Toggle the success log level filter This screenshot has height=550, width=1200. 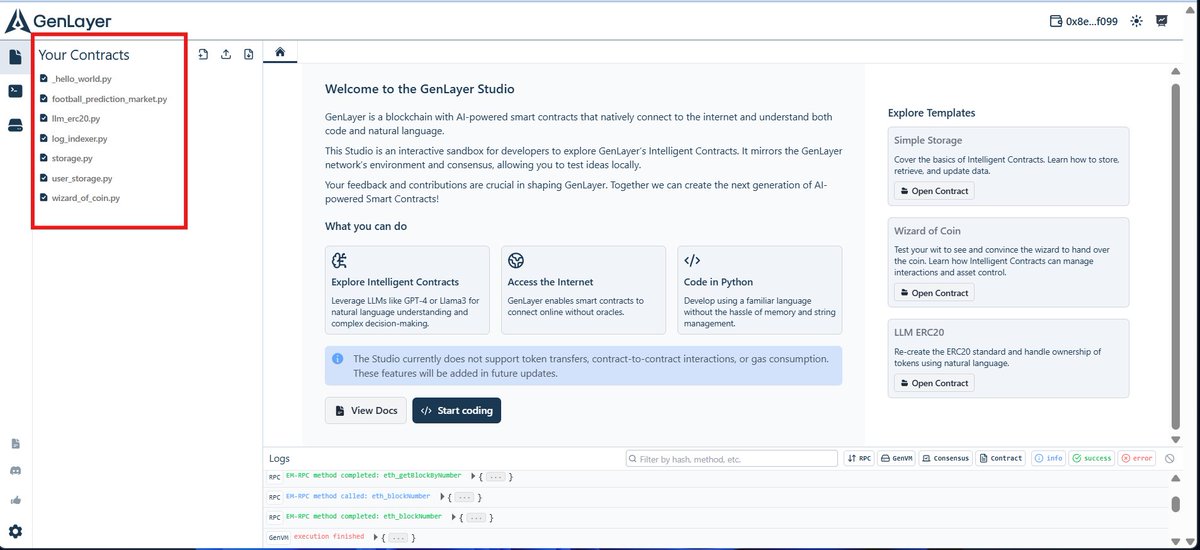1091,459
